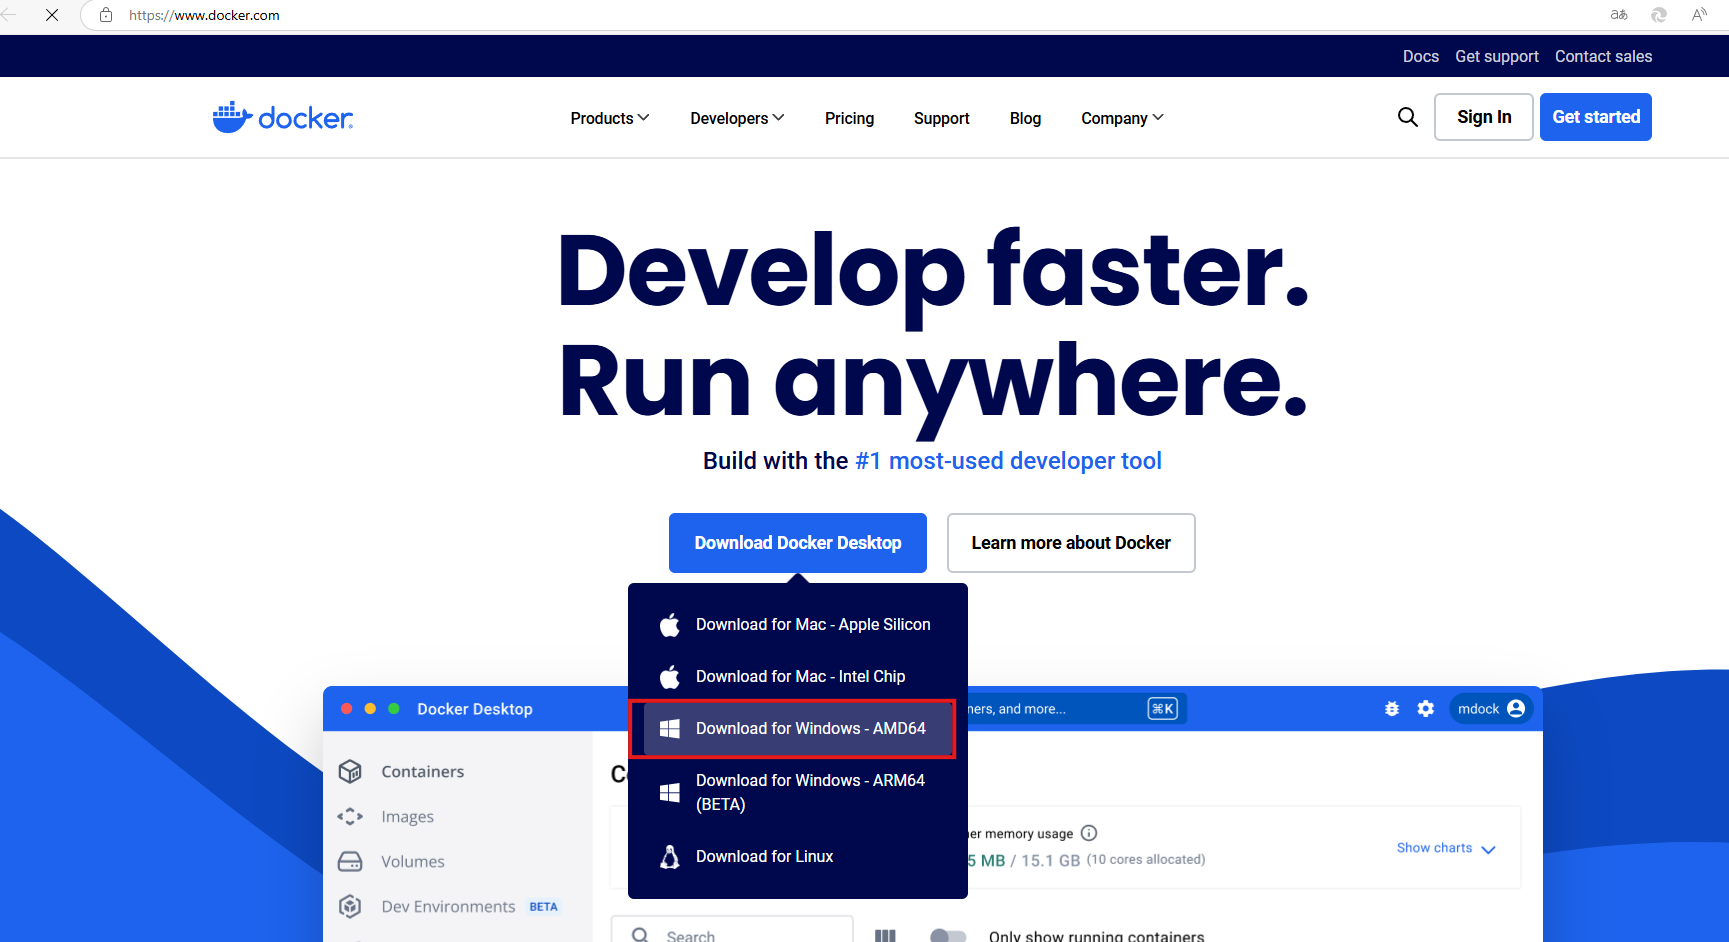Expand the Company dropdown menu
The height and width of the screenshot is (942, 1729).
click(x=1122, y=118)
